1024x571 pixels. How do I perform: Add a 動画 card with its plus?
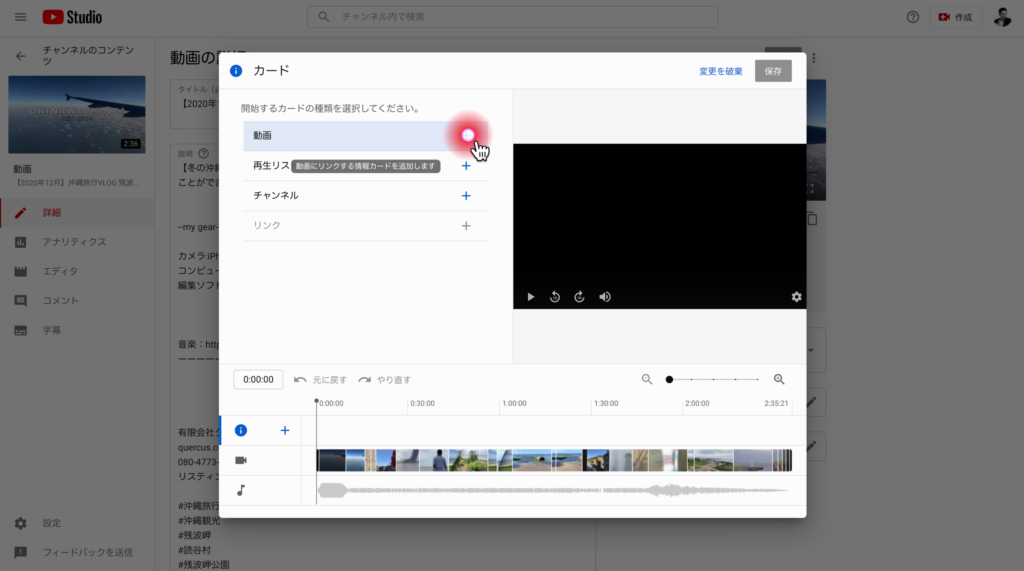click(x=467, y=135)
